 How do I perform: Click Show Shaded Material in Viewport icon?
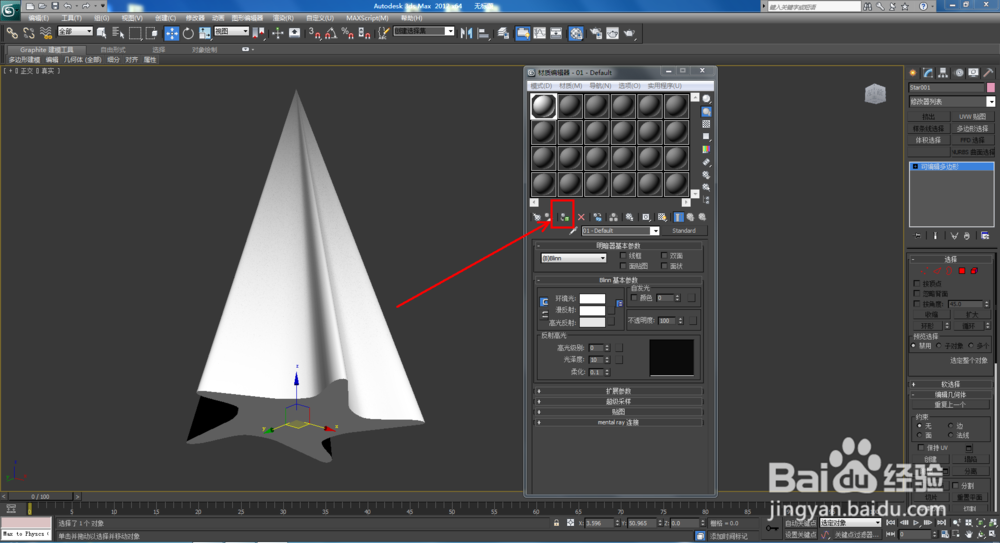662,218
